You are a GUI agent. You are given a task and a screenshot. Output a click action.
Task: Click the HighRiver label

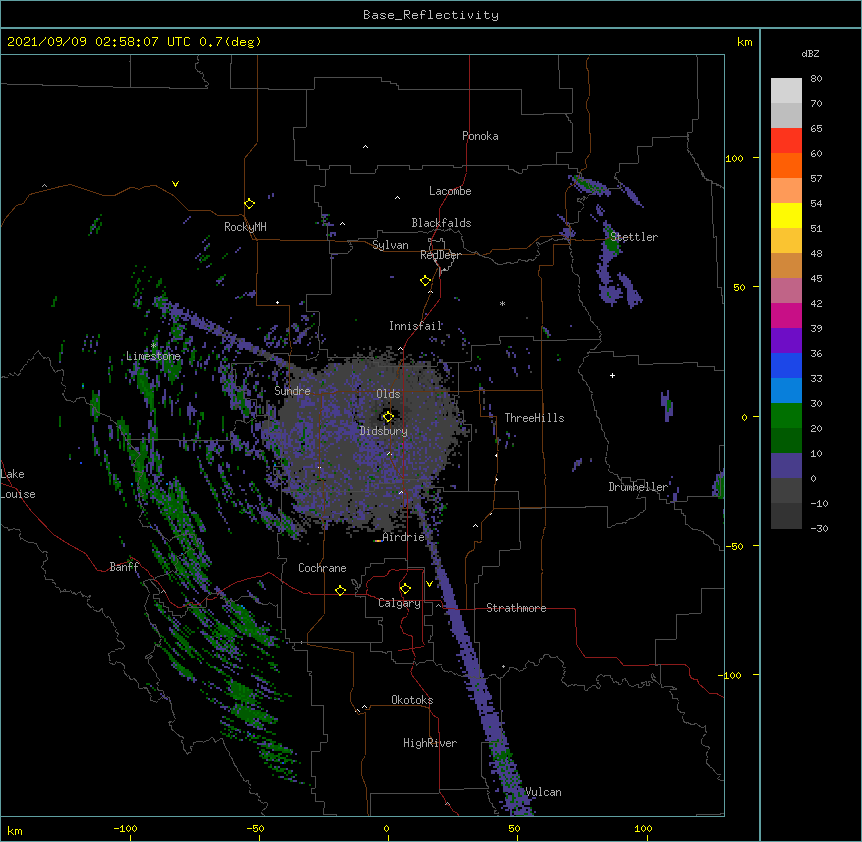430,743
